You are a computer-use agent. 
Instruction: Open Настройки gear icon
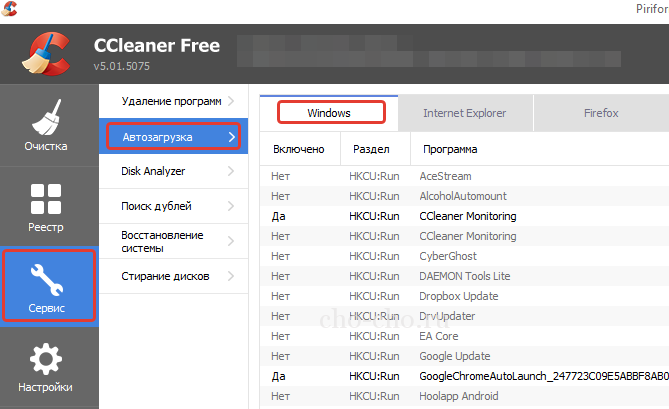click(x=47, y=360)
